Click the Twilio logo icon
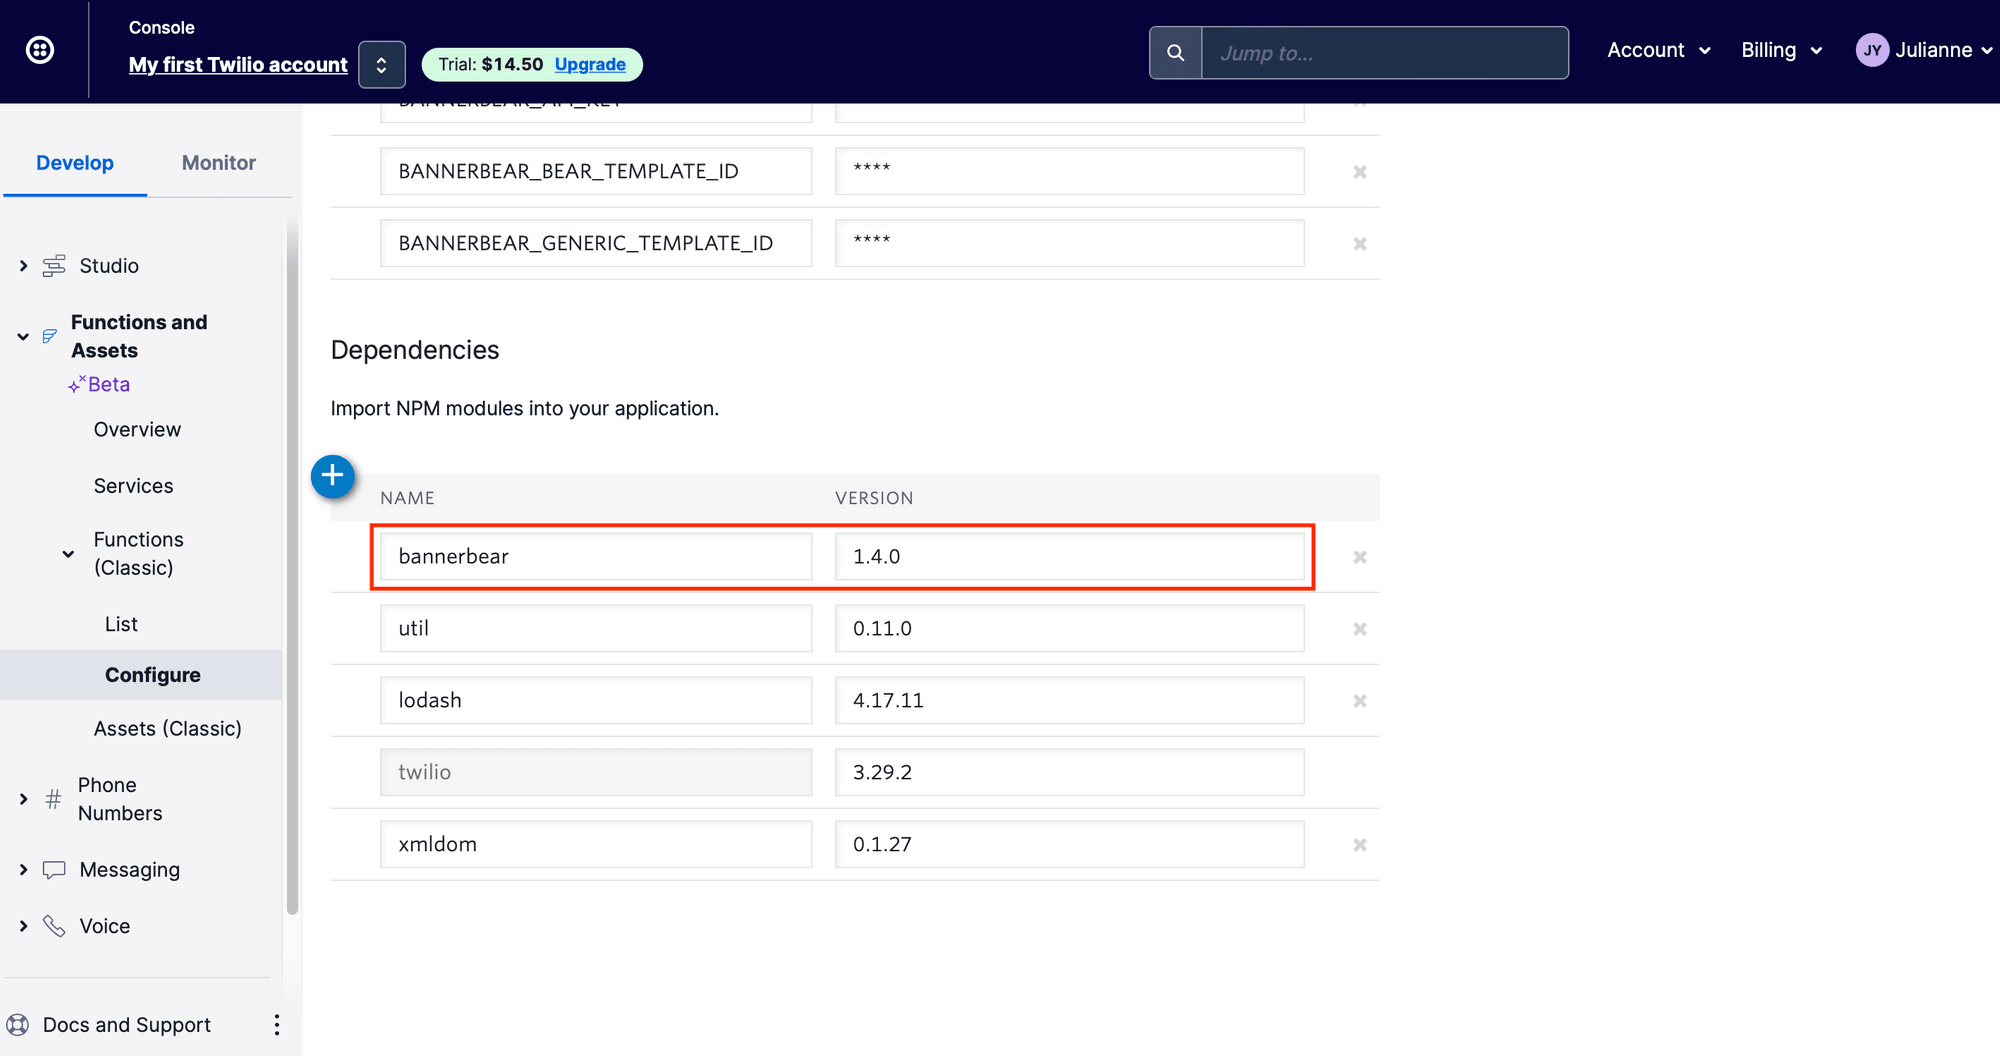Screen dimensions: 2000x1056 coord(40,50)
